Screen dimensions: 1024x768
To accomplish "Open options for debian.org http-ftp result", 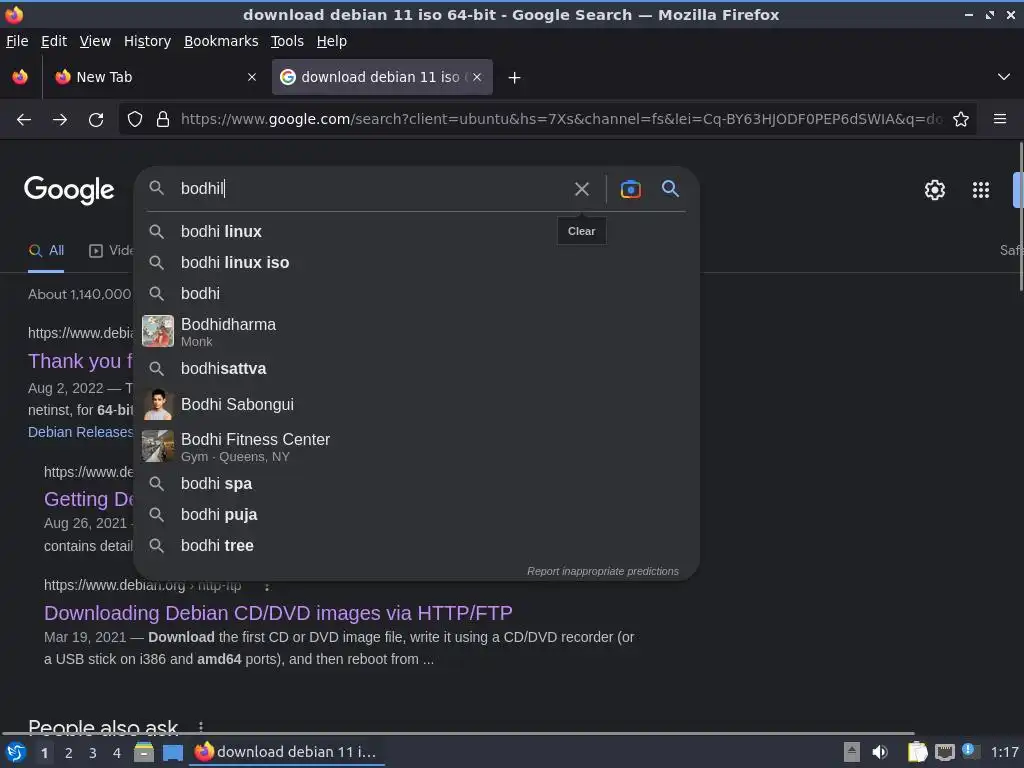I will [x=266, y=586].
